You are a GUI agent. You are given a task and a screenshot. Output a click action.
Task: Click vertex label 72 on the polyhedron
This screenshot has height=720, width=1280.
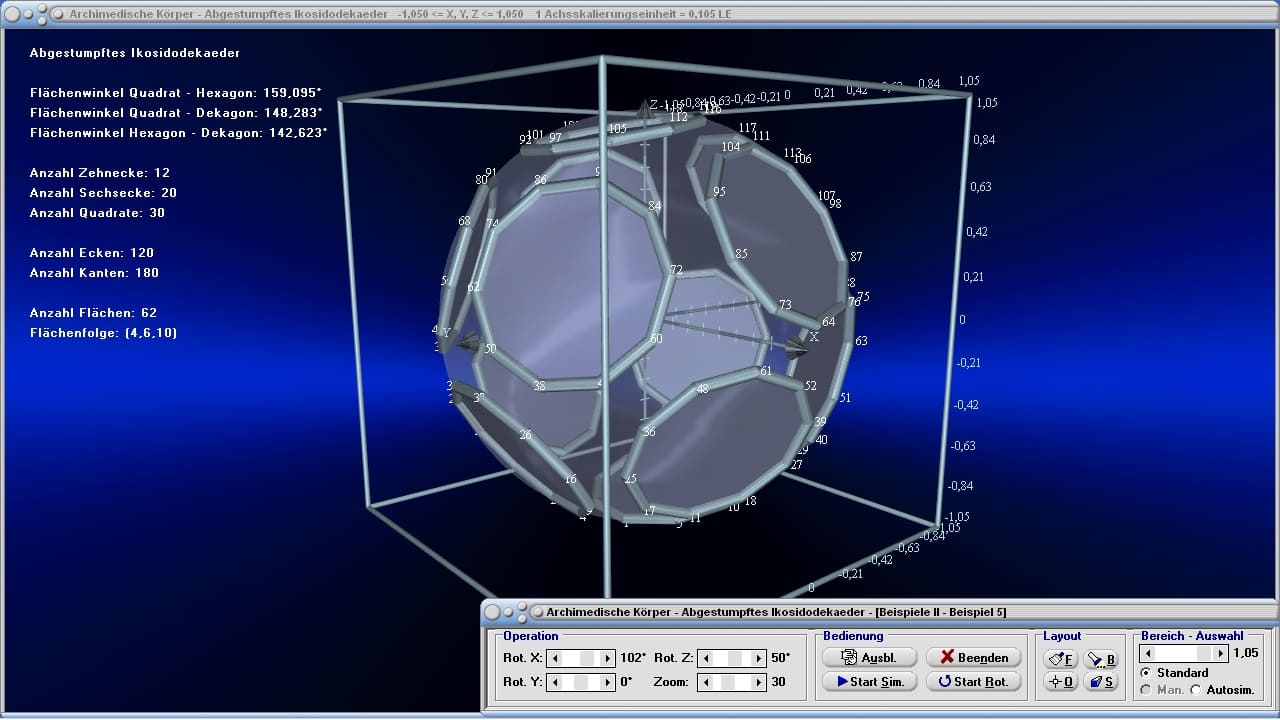[x=676, y=270]
